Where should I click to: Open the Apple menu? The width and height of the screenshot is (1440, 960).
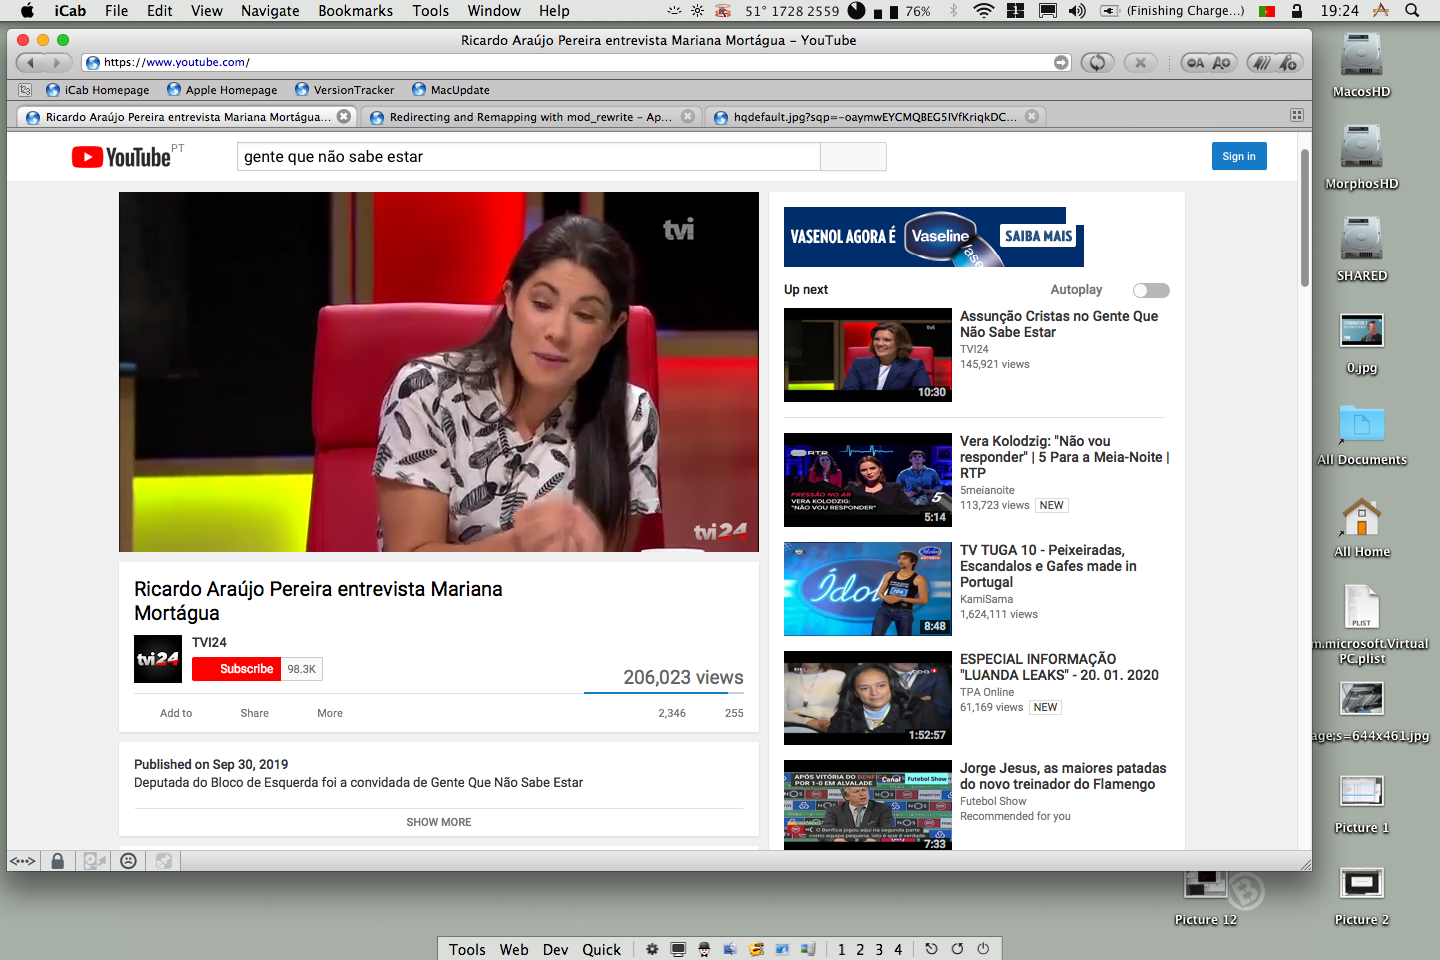[x=27, y=11]
